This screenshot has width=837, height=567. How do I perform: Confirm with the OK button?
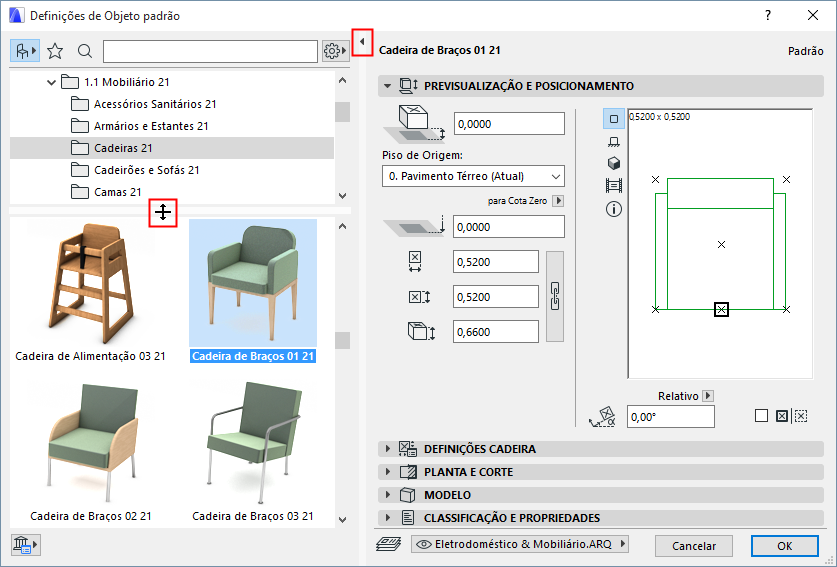point(784,546)
